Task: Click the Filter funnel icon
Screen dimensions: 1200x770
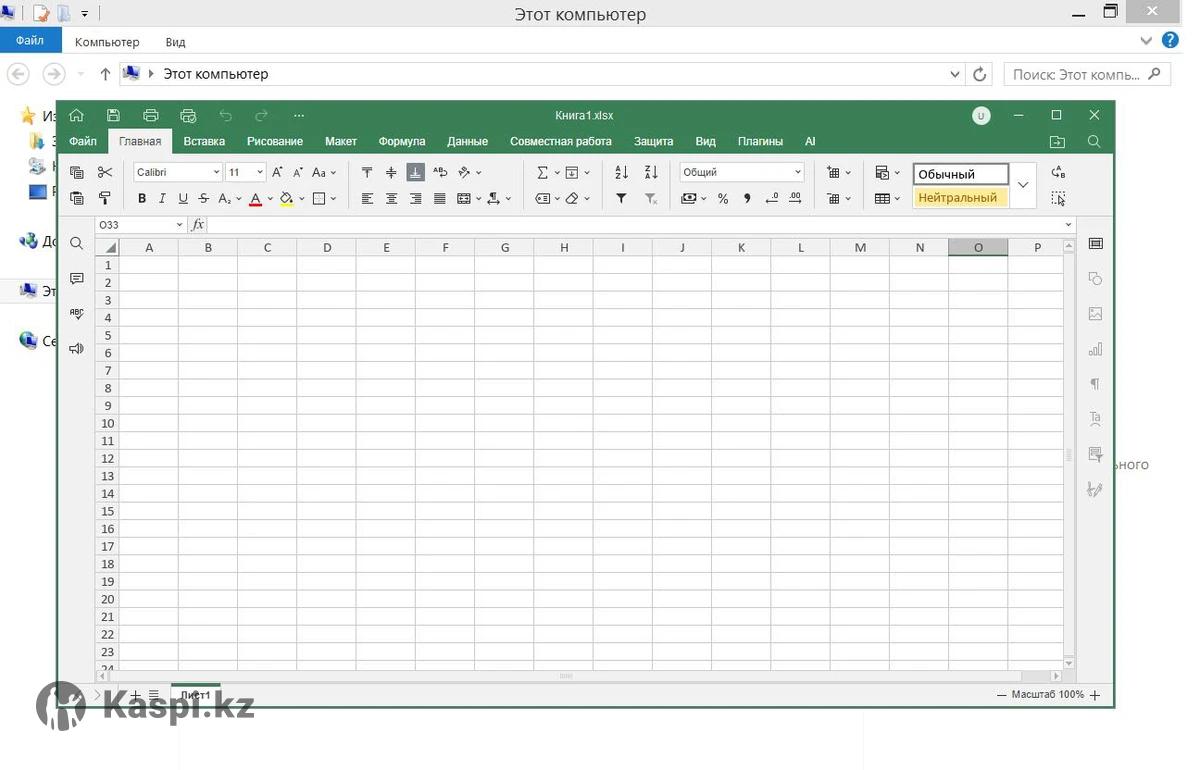Action: tap(621, 198)
